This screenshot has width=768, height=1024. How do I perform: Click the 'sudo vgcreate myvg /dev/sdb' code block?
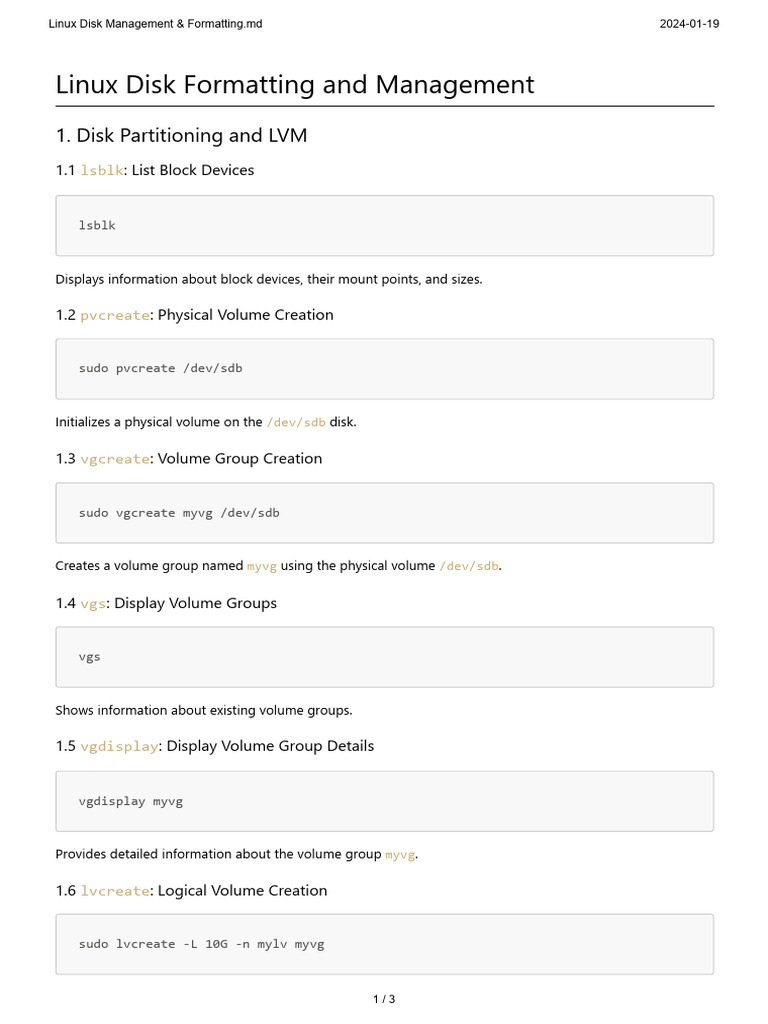384,513
